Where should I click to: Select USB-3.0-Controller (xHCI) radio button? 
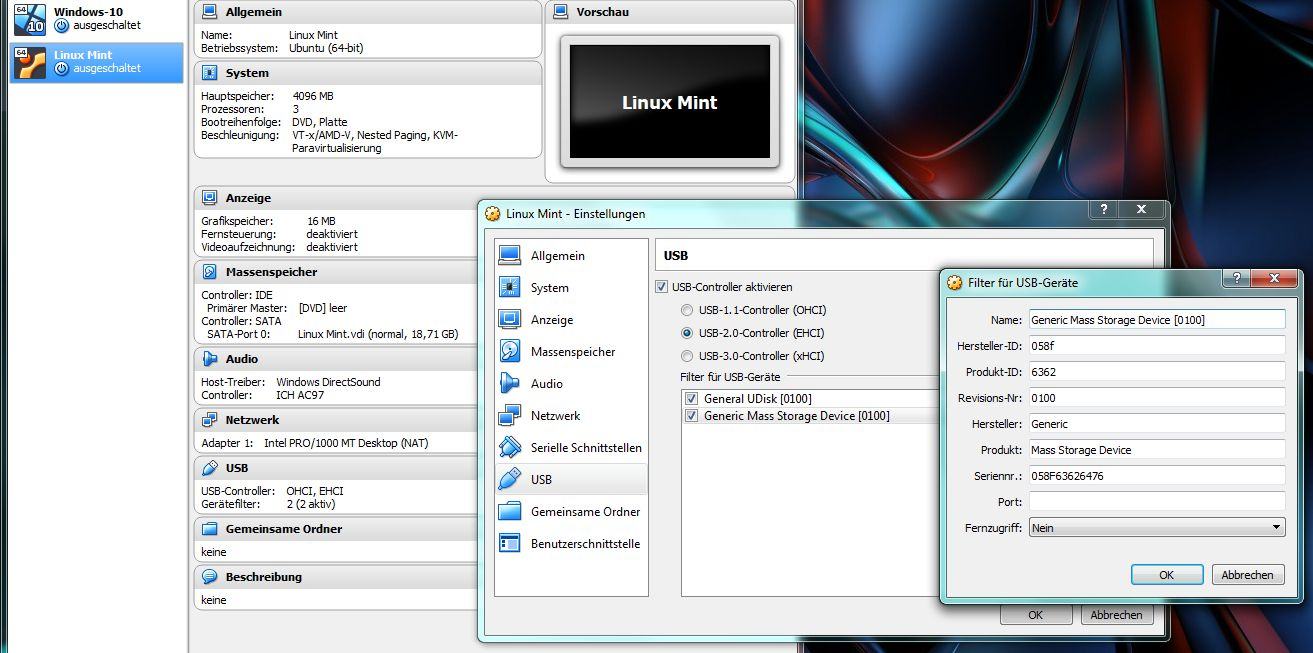click(x=687, y=356)
